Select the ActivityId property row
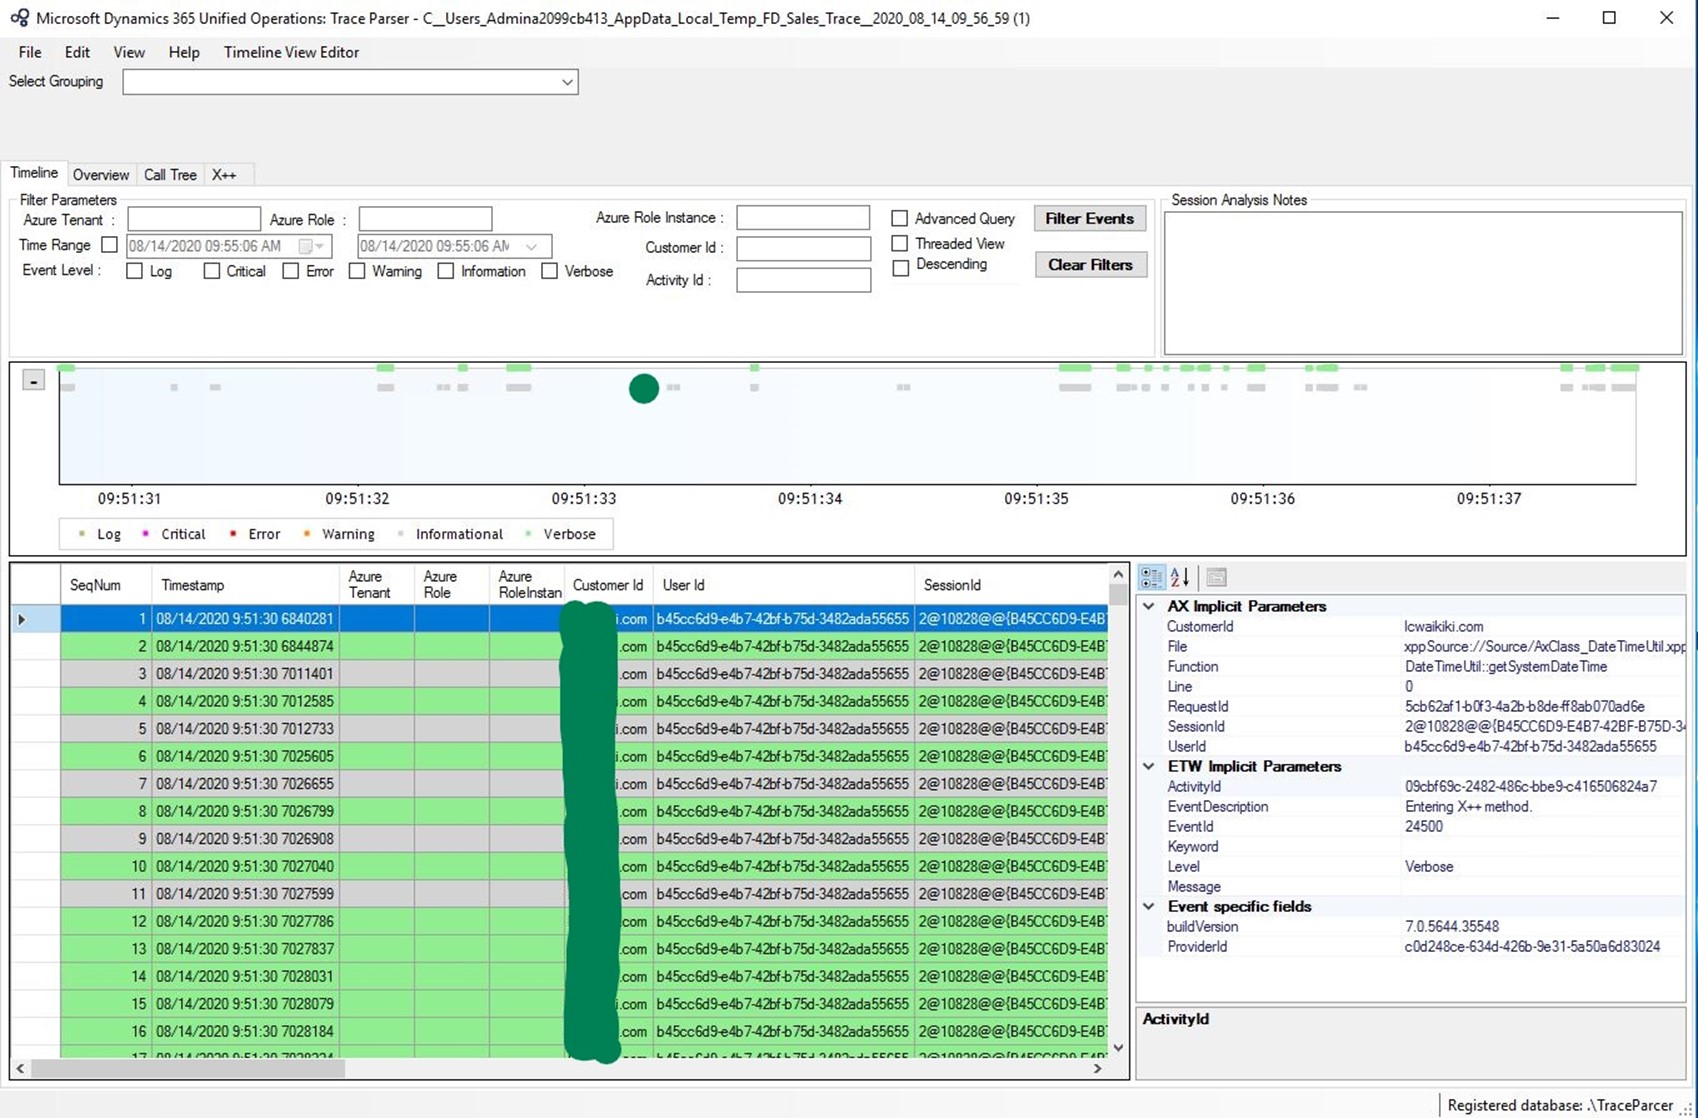Screen dimensions: 1698x1118 (1411, 786)
